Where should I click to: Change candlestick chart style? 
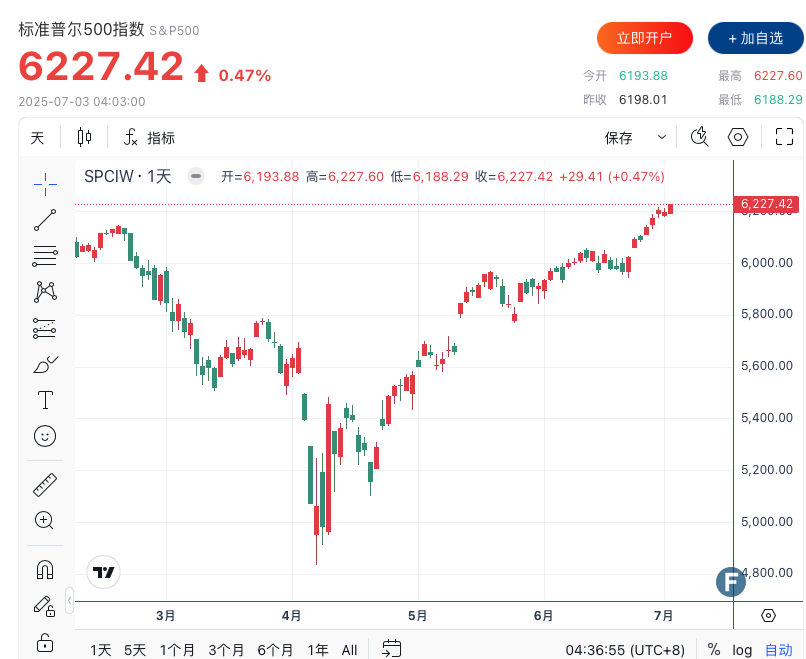84,137
